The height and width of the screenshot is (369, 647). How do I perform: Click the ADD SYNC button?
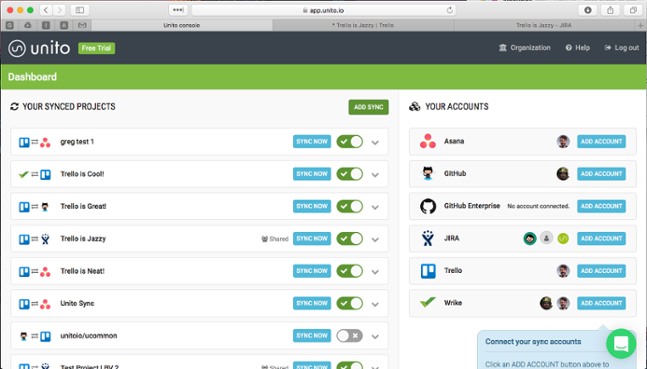368,107
